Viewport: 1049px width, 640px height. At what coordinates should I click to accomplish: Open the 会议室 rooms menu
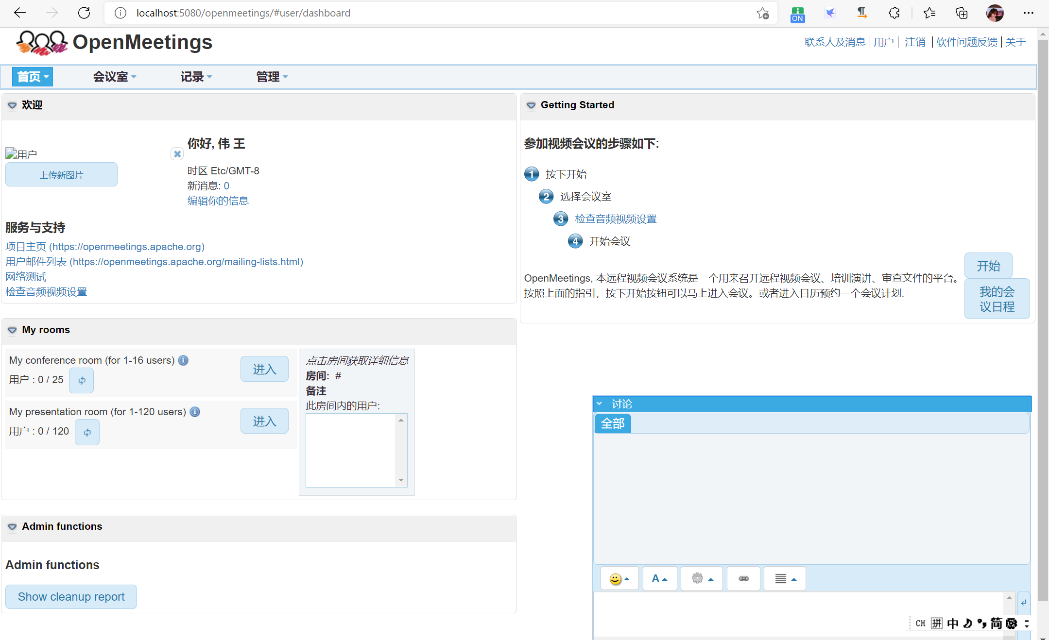(114, 77)
